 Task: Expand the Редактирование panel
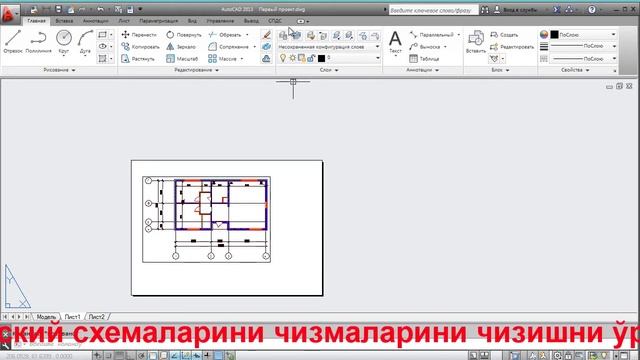(x=197, y=70)
